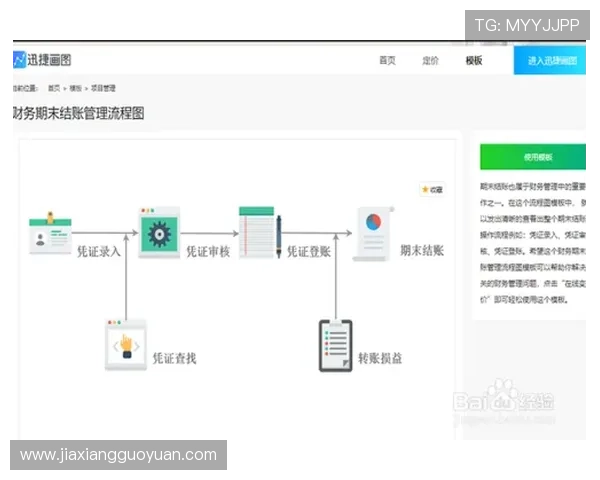Viewport: 600px width, 480px height.
Task: Click the blue 进入迅捷画图 button
Action: coord(549,60)
